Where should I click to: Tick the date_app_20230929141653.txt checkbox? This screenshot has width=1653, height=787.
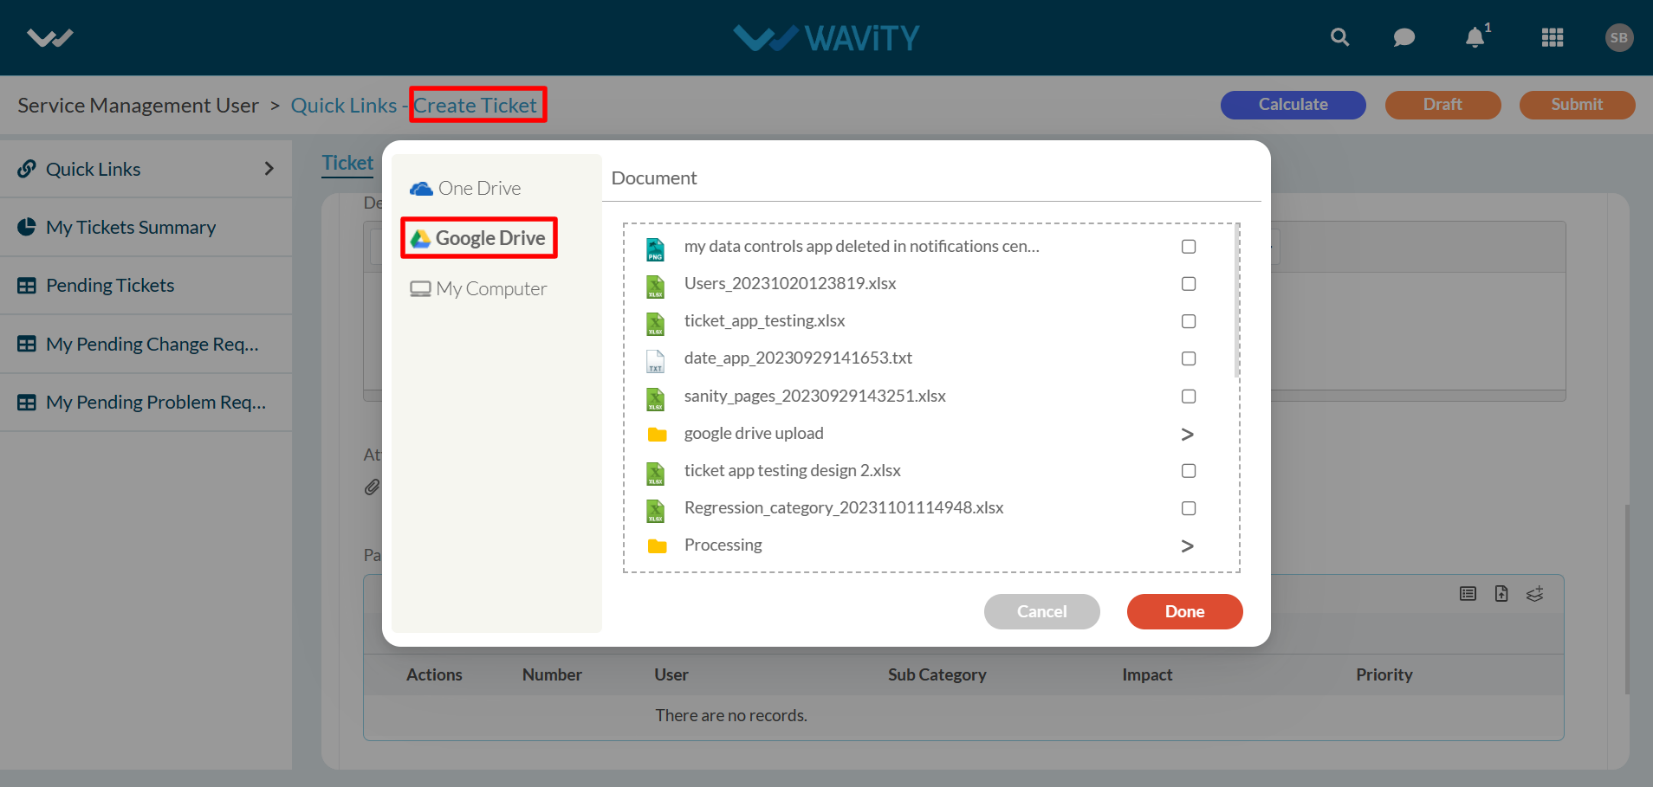pyautogui.click(x=1188, y=358)
